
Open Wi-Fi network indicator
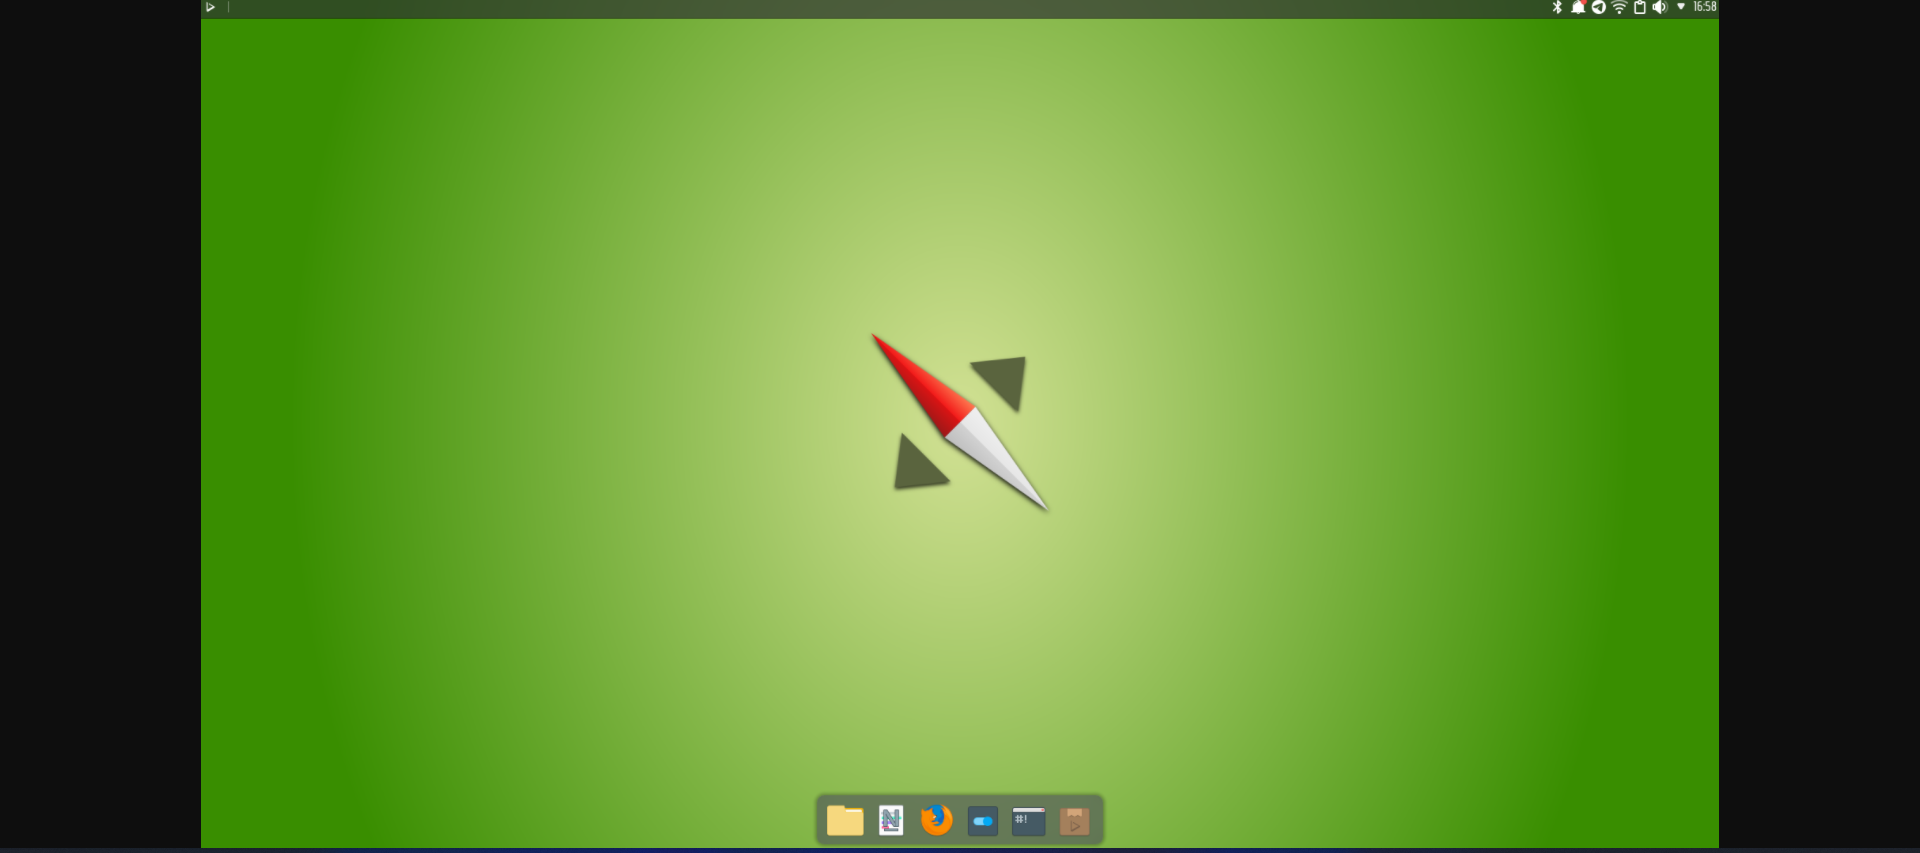click(1619, 7)
